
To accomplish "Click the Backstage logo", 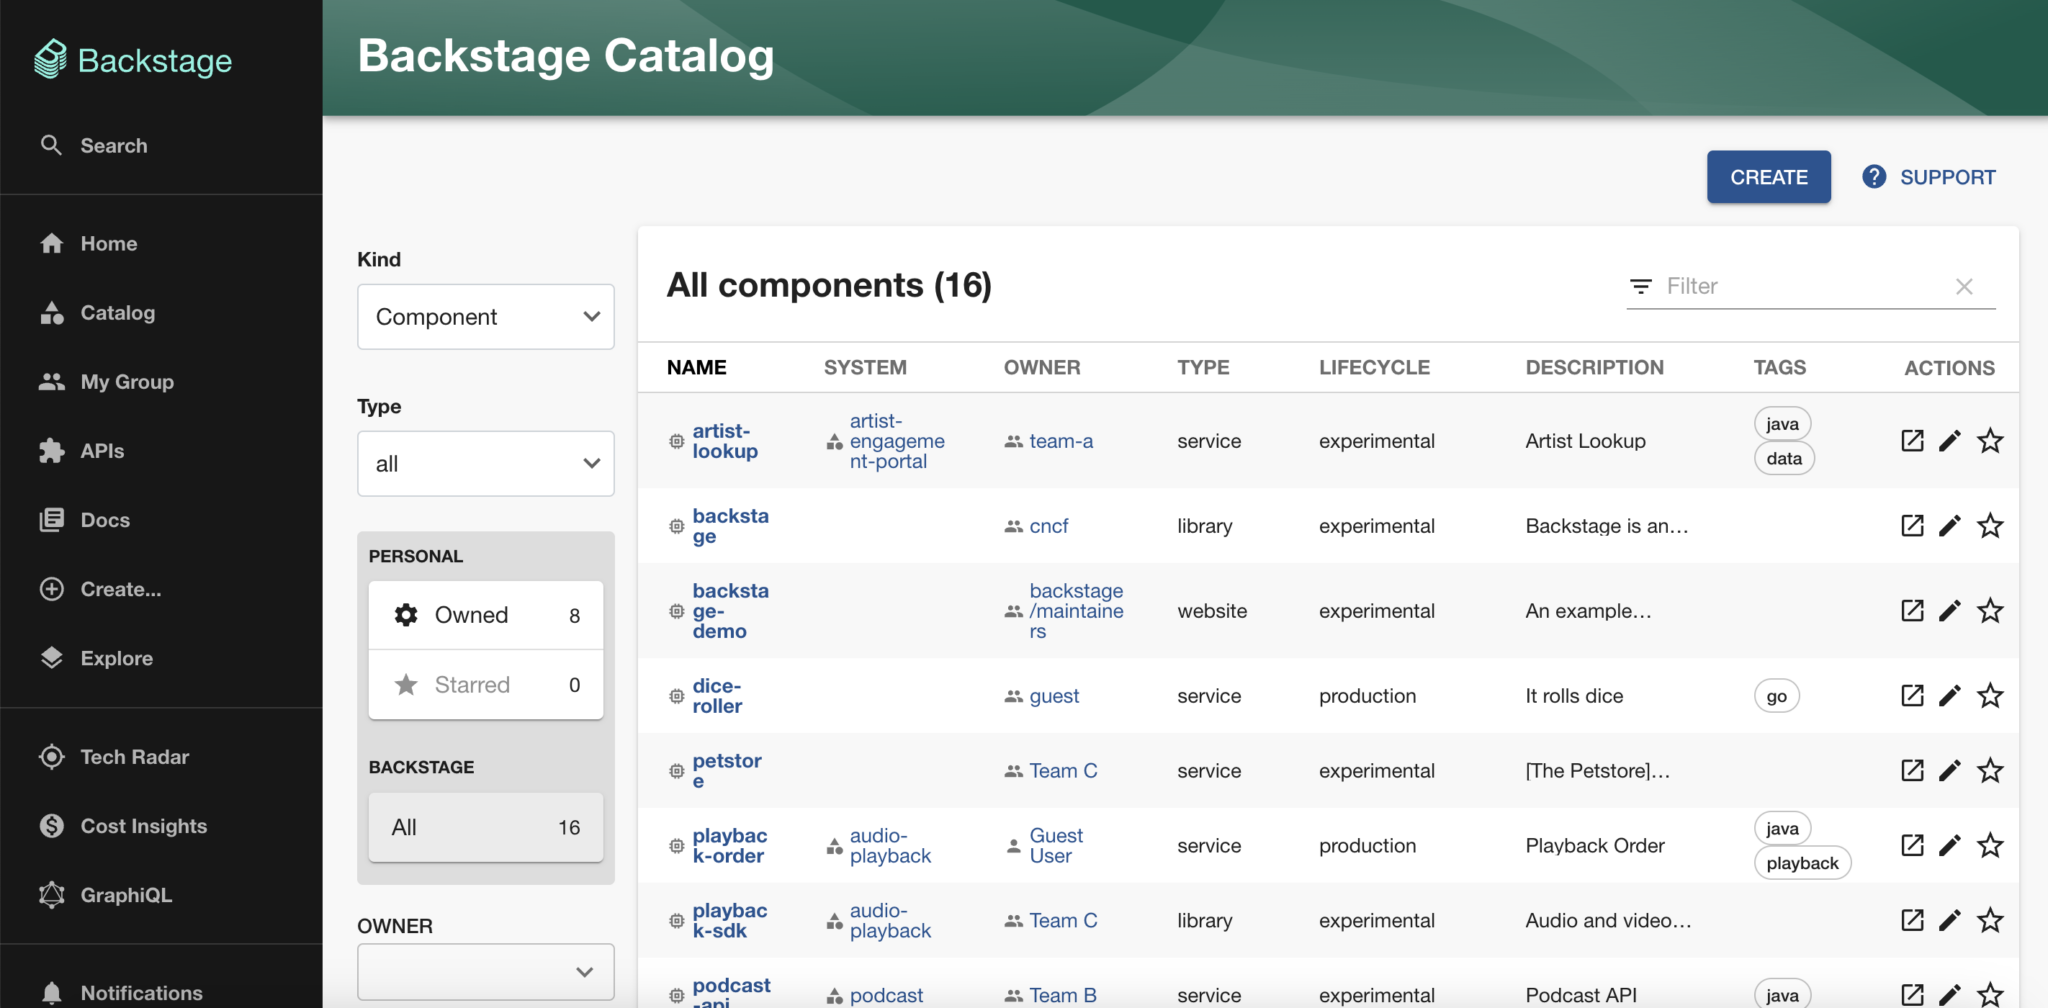I will pos(133,60).
